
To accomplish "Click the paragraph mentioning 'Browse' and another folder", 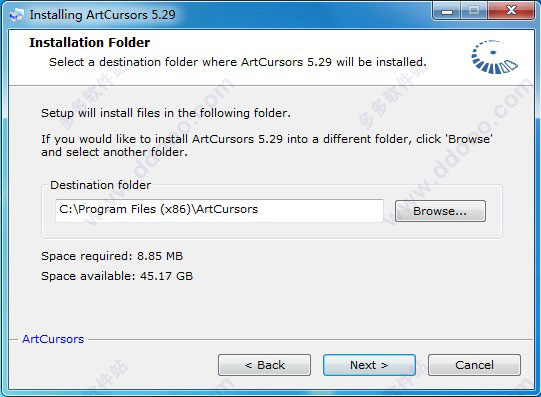I will (267, 145).
